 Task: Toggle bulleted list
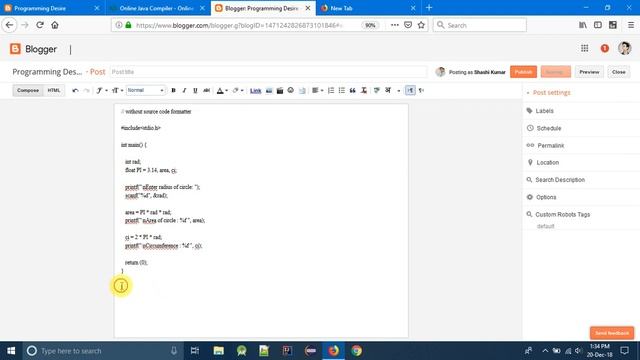coord(342,91)
